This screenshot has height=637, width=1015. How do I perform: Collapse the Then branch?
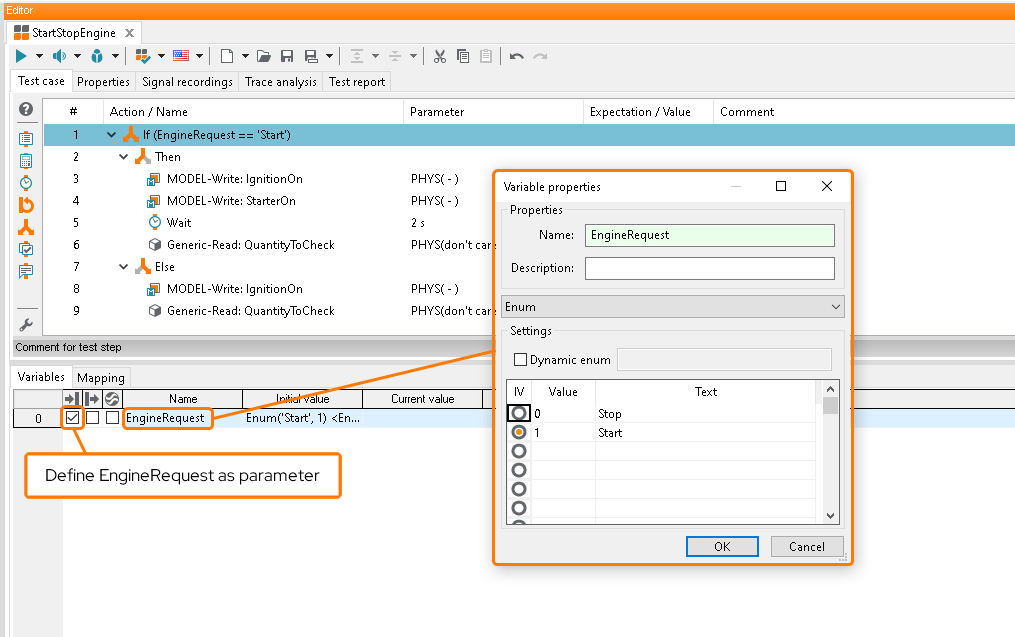pos(124,157)
